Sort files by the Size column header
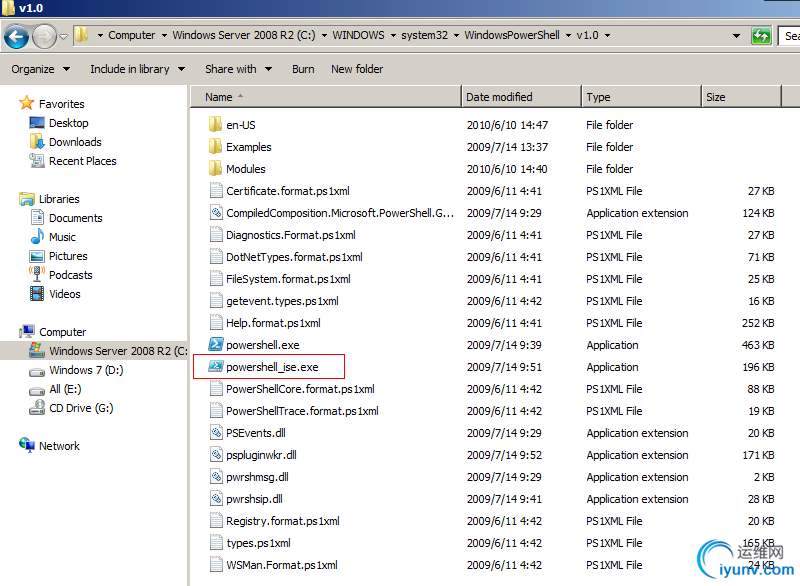The image size is (800, 586). click(741, 97)
